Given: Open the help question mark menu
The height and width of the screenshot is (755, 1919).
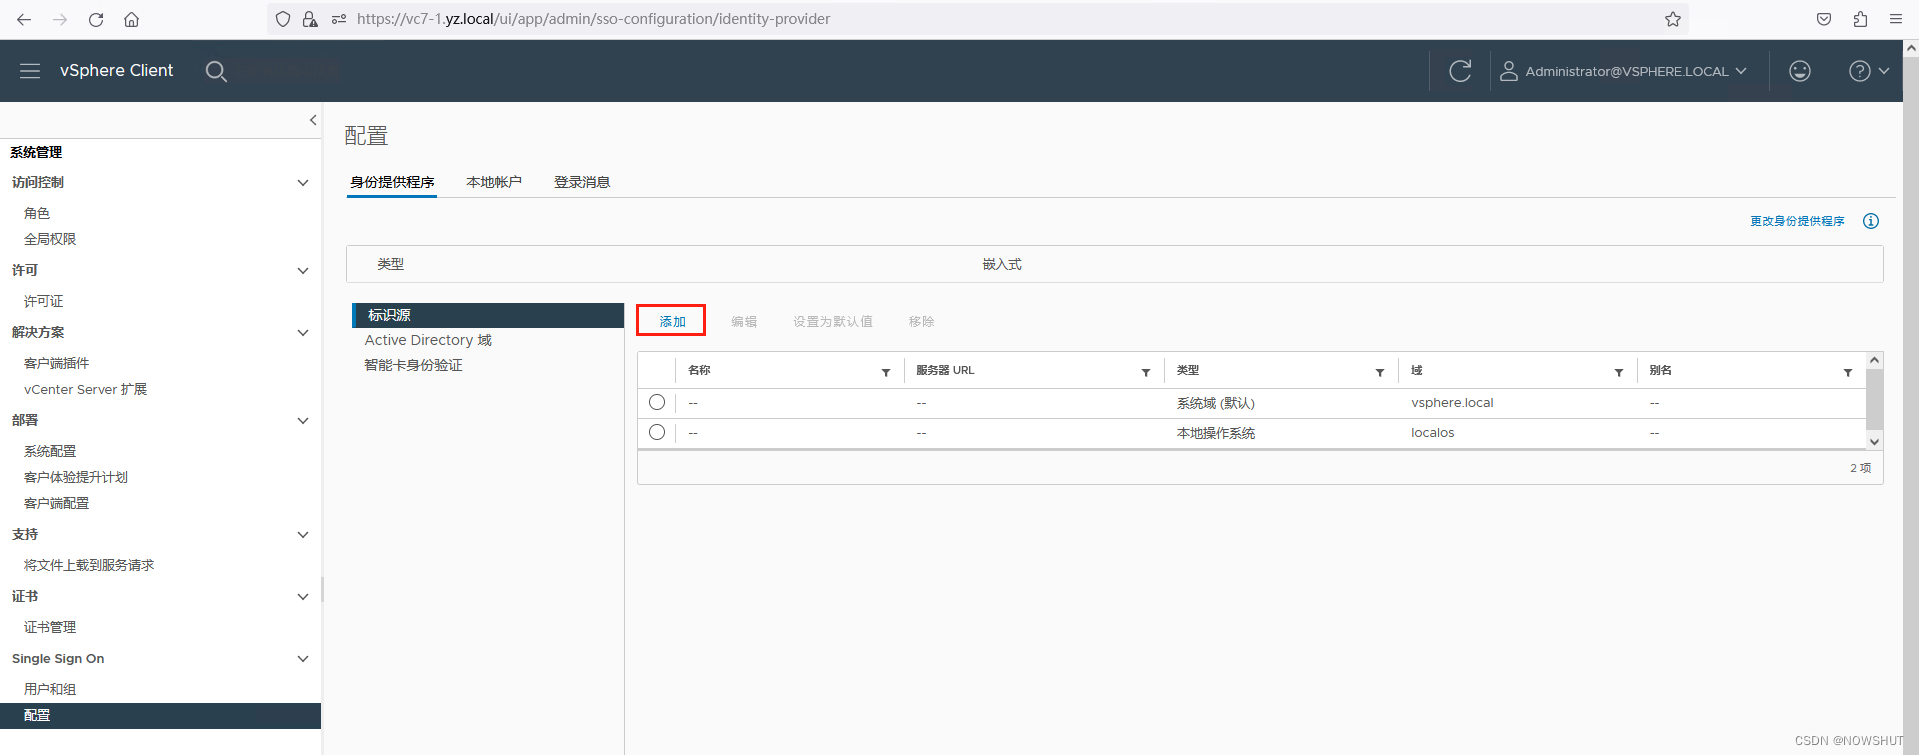Looking at the screenshot, I should coord(1868,71).
